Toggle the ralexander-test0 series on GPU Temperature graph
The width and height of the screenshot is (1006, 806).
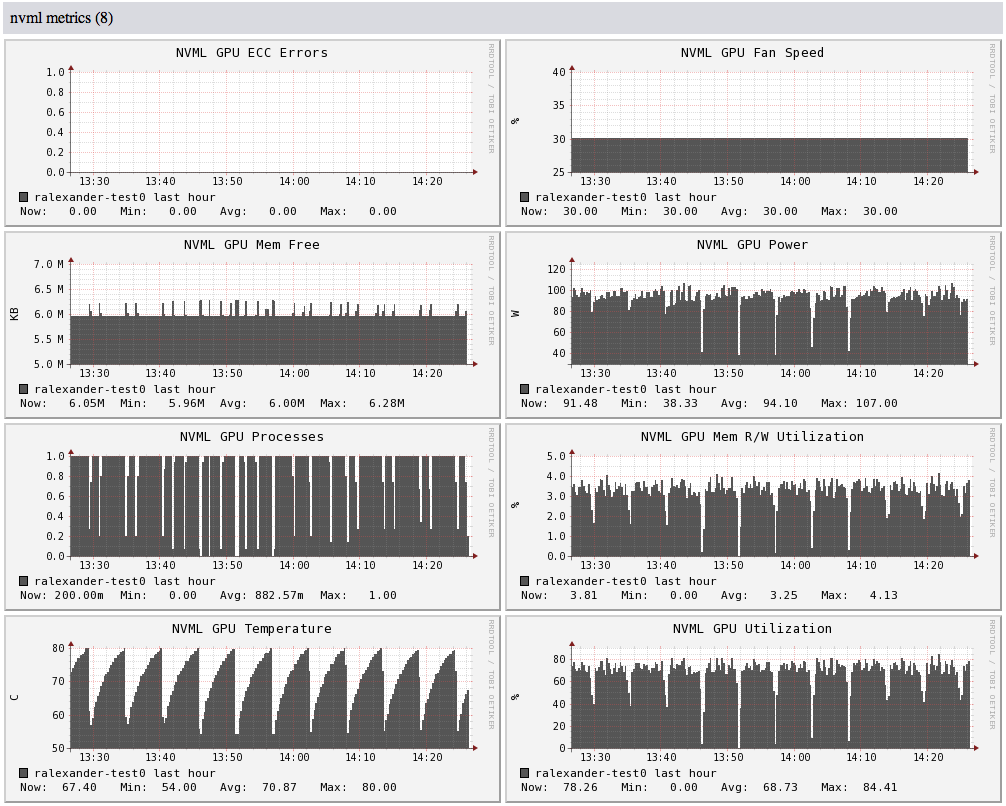92,773
